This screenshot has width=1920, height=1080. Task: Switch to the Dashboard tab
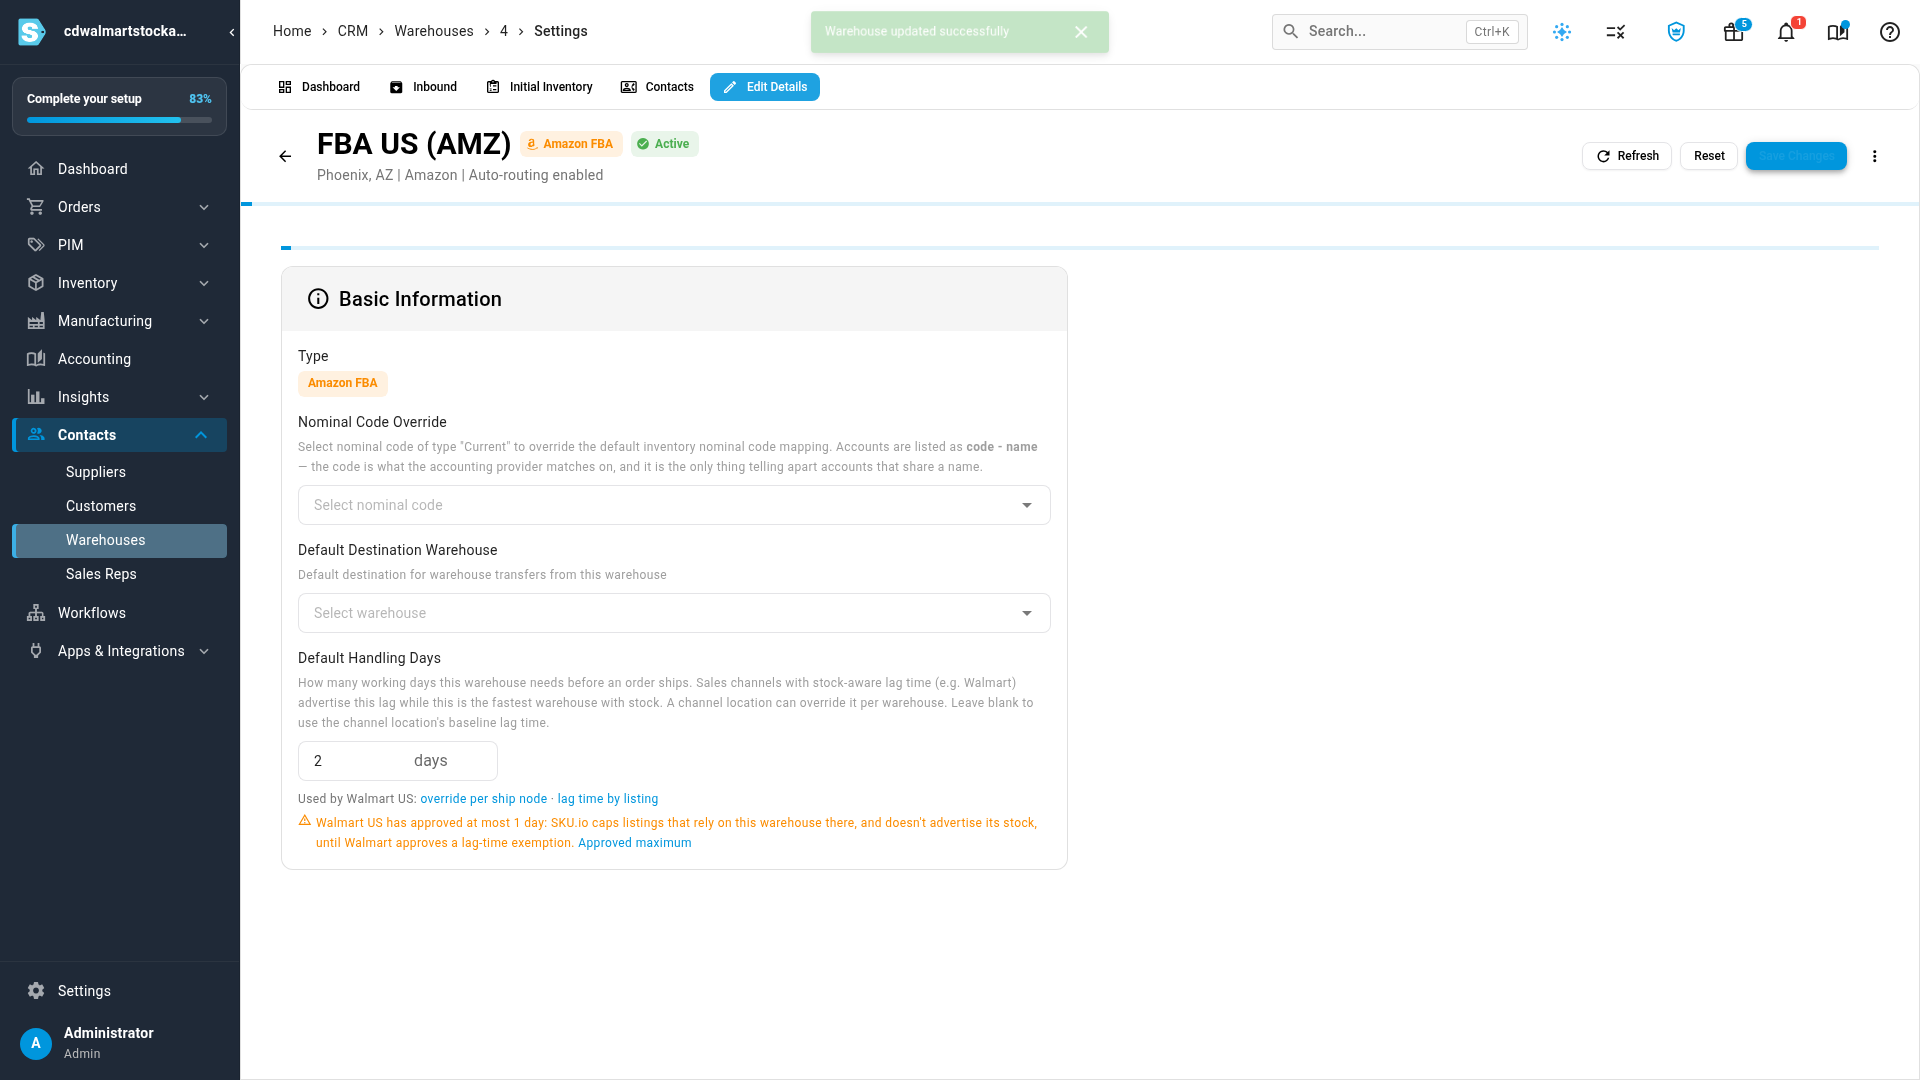click(x=319, y=87)
